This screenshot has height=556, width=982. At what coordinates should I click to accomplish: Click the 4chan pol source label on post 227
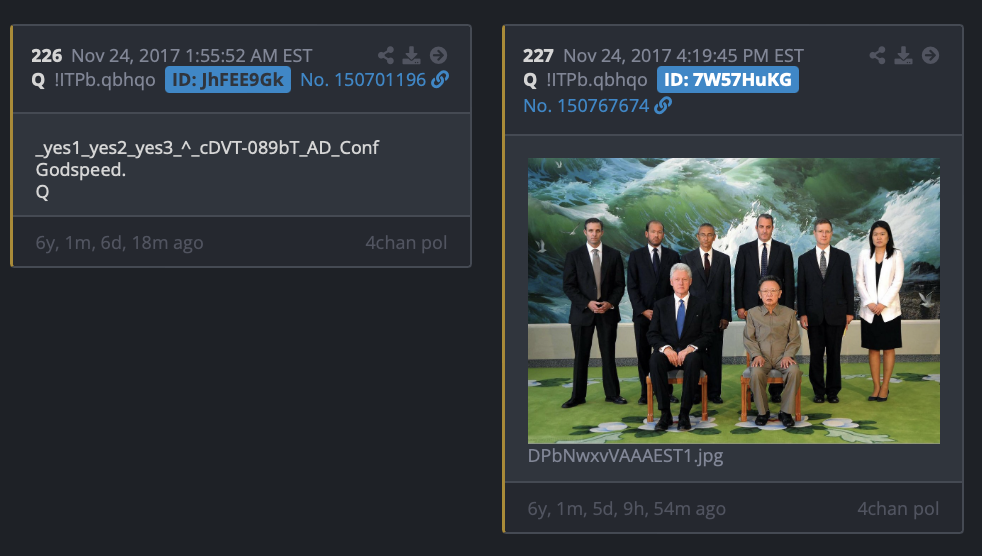898,508
